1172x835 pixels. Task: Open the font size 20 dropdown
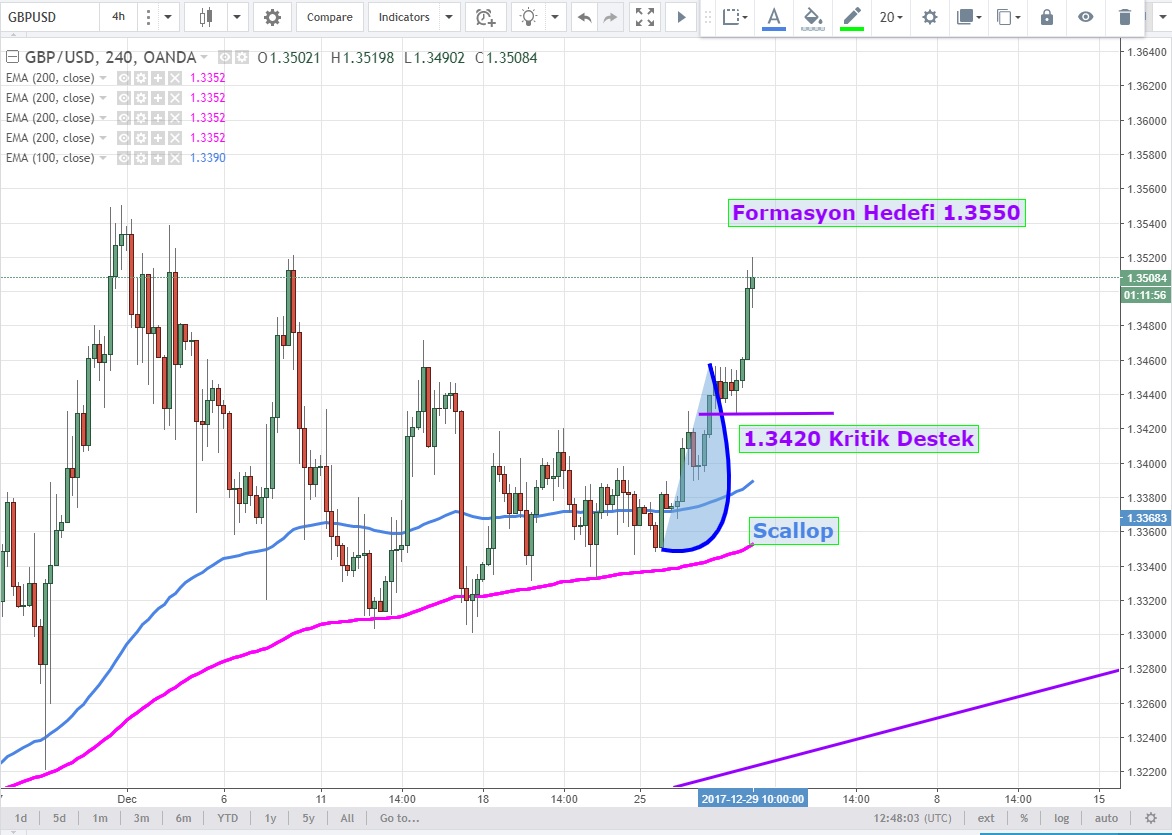click(x=890, y=17)
